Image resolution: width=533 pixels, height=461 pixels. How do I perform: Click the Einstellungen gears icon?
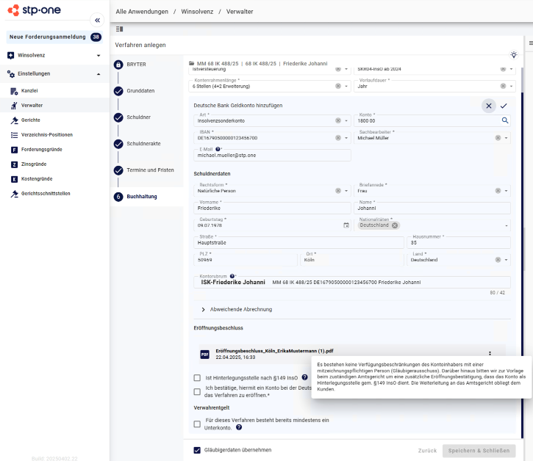11,73
